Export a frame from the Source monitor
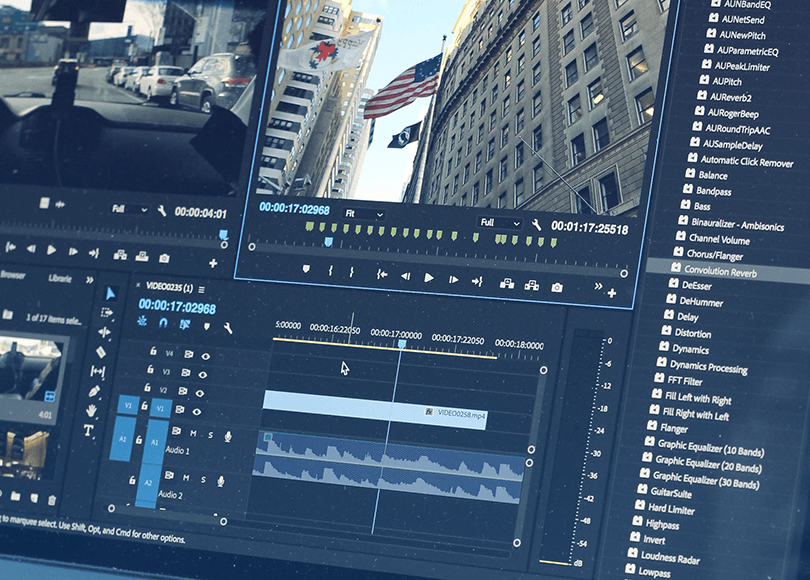The height and width of the screenshot is (580, 810). (x=164, y=258)
